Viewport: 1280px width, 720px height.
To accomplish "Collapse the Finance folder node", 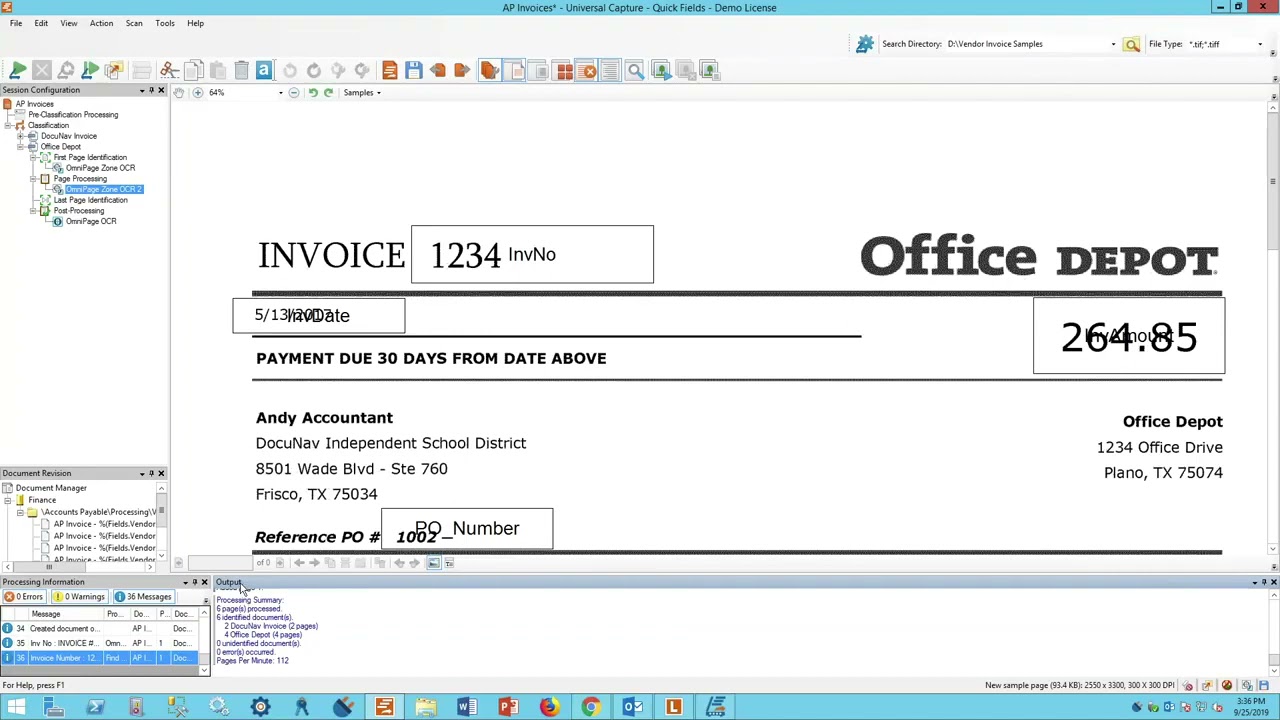I will pos(8,500).
